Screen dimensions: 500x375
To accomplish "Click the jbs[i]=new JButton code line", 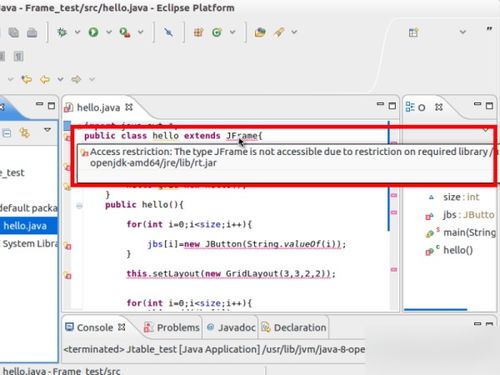I will (247, 244).
